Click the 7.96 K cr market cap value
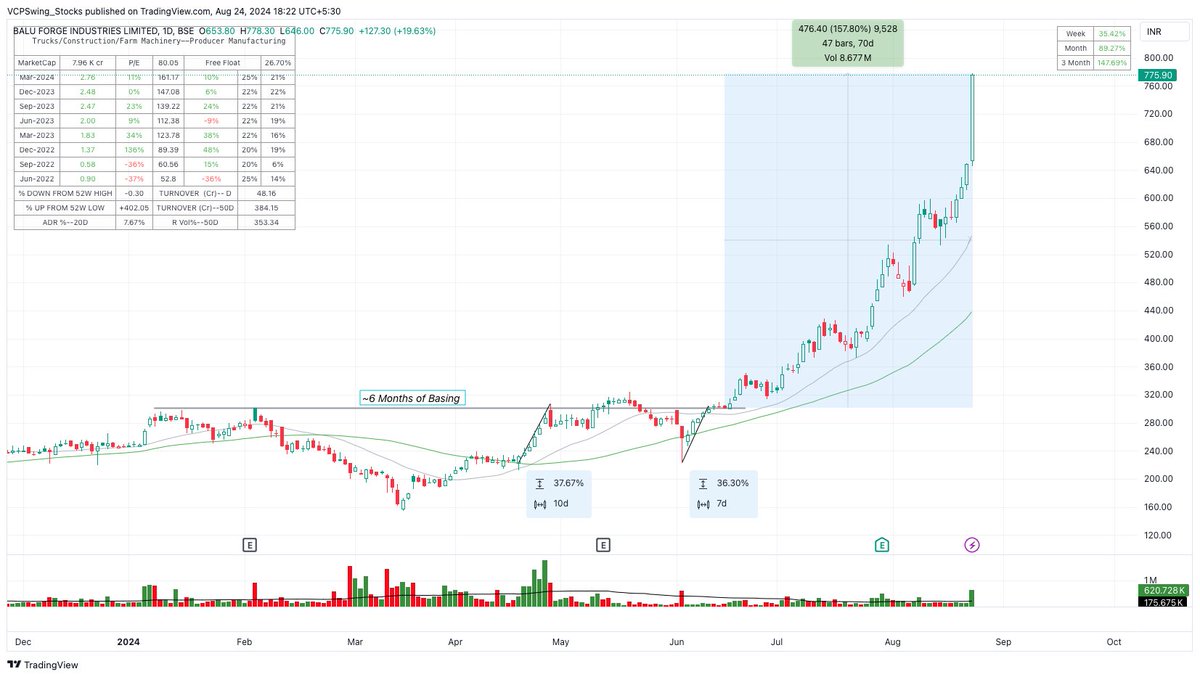This screenshot has height=677, width=1200. coord(88,63)
